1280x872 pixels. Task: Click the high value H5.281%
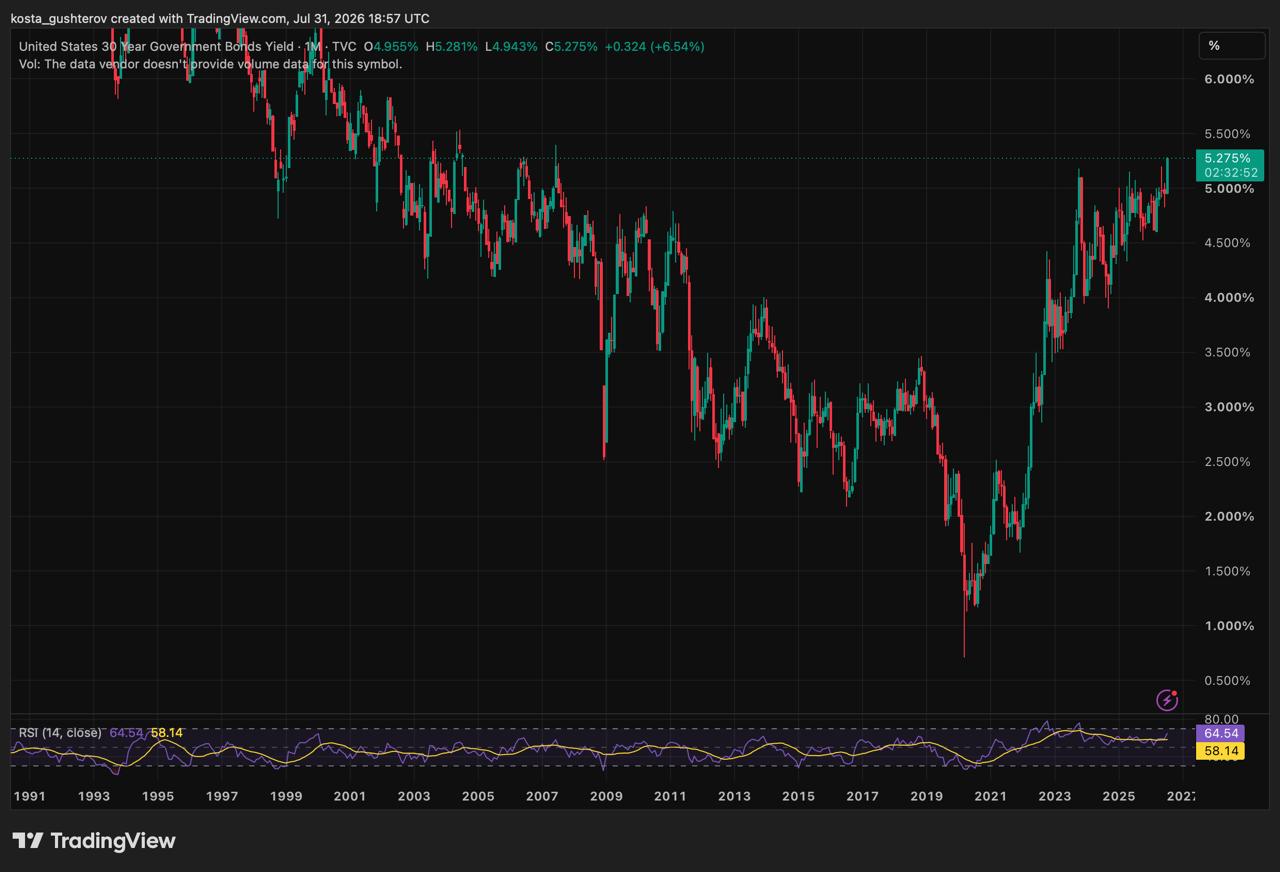pos(453,46)
